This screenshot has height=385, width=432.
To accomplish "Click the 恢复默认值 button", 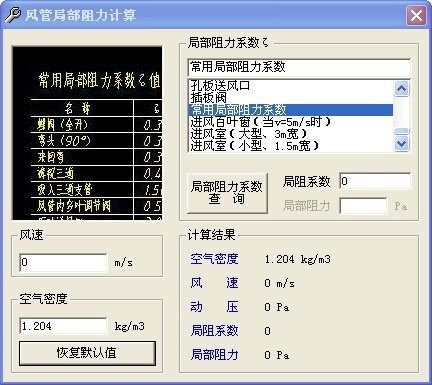I will [87, 353].
